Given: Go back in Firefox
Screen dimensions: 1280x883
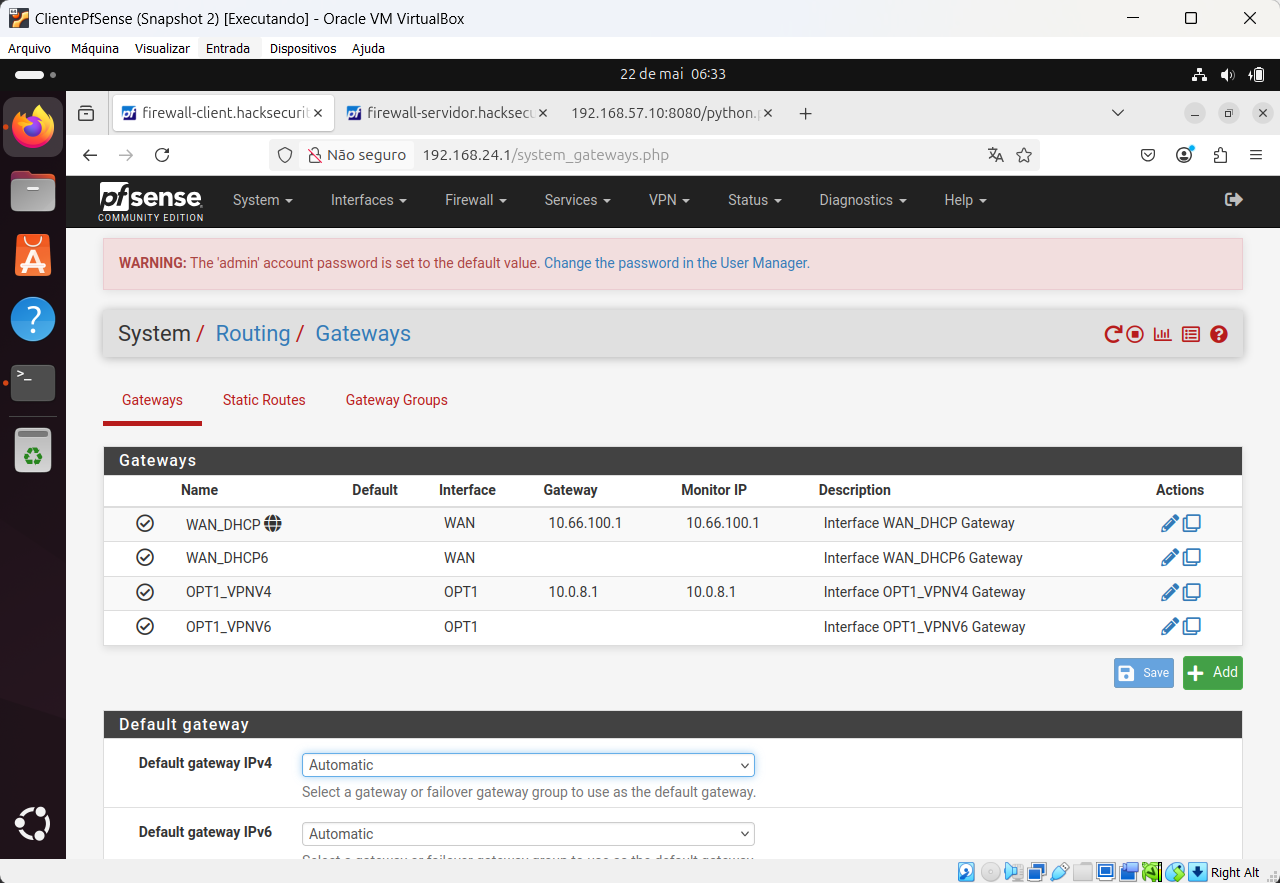Looking at the screenshot, I should pyautogui.click(x=90, y=155).
